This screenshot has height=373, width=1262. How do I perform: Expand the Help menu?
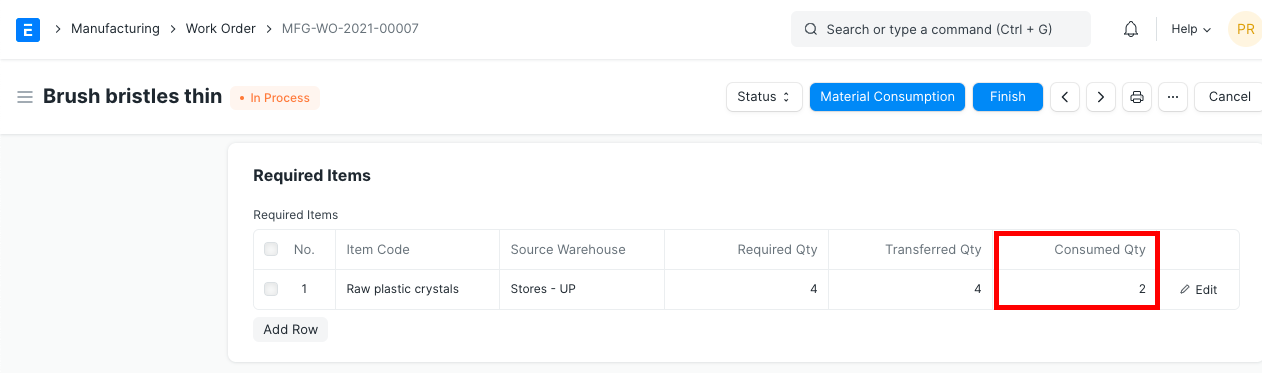[1191, 30]
